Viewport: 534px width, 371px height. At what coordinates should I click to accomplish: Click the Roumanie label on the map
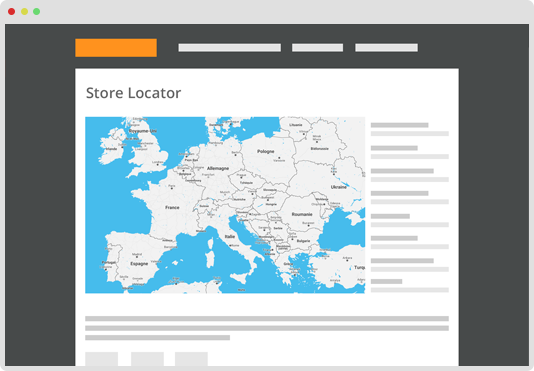pos(302,214)
